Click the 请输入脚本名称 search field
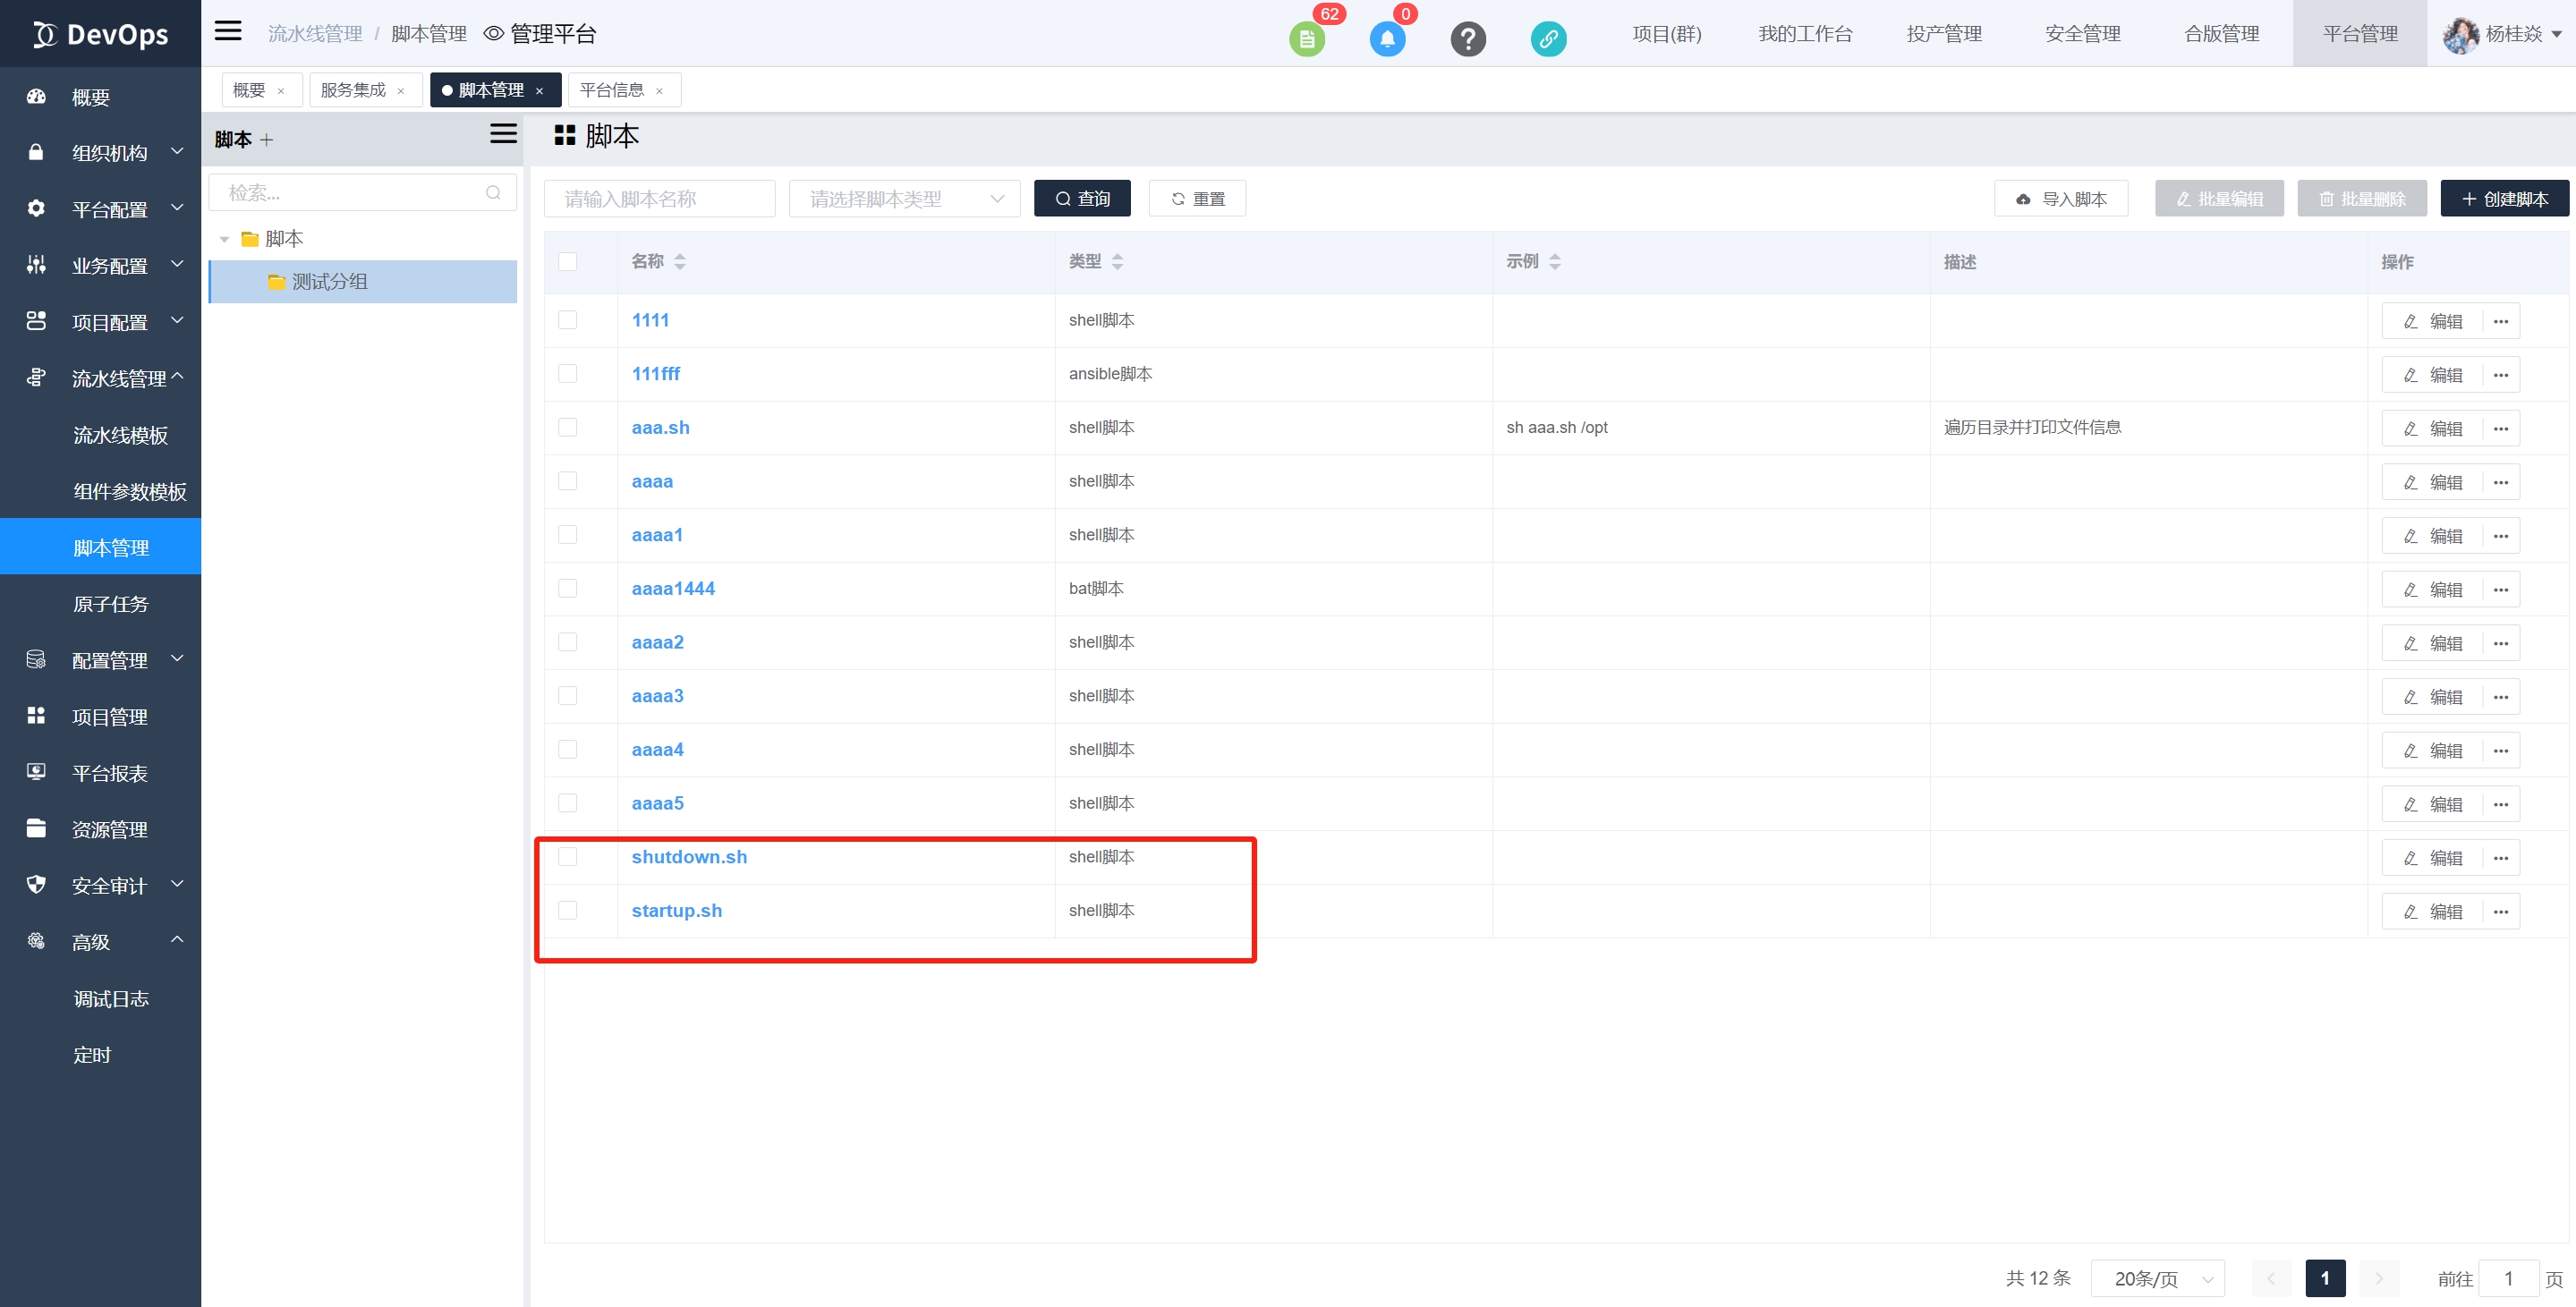The image size is (2576, 1307). pyautogui.click(x=659, y=199)
